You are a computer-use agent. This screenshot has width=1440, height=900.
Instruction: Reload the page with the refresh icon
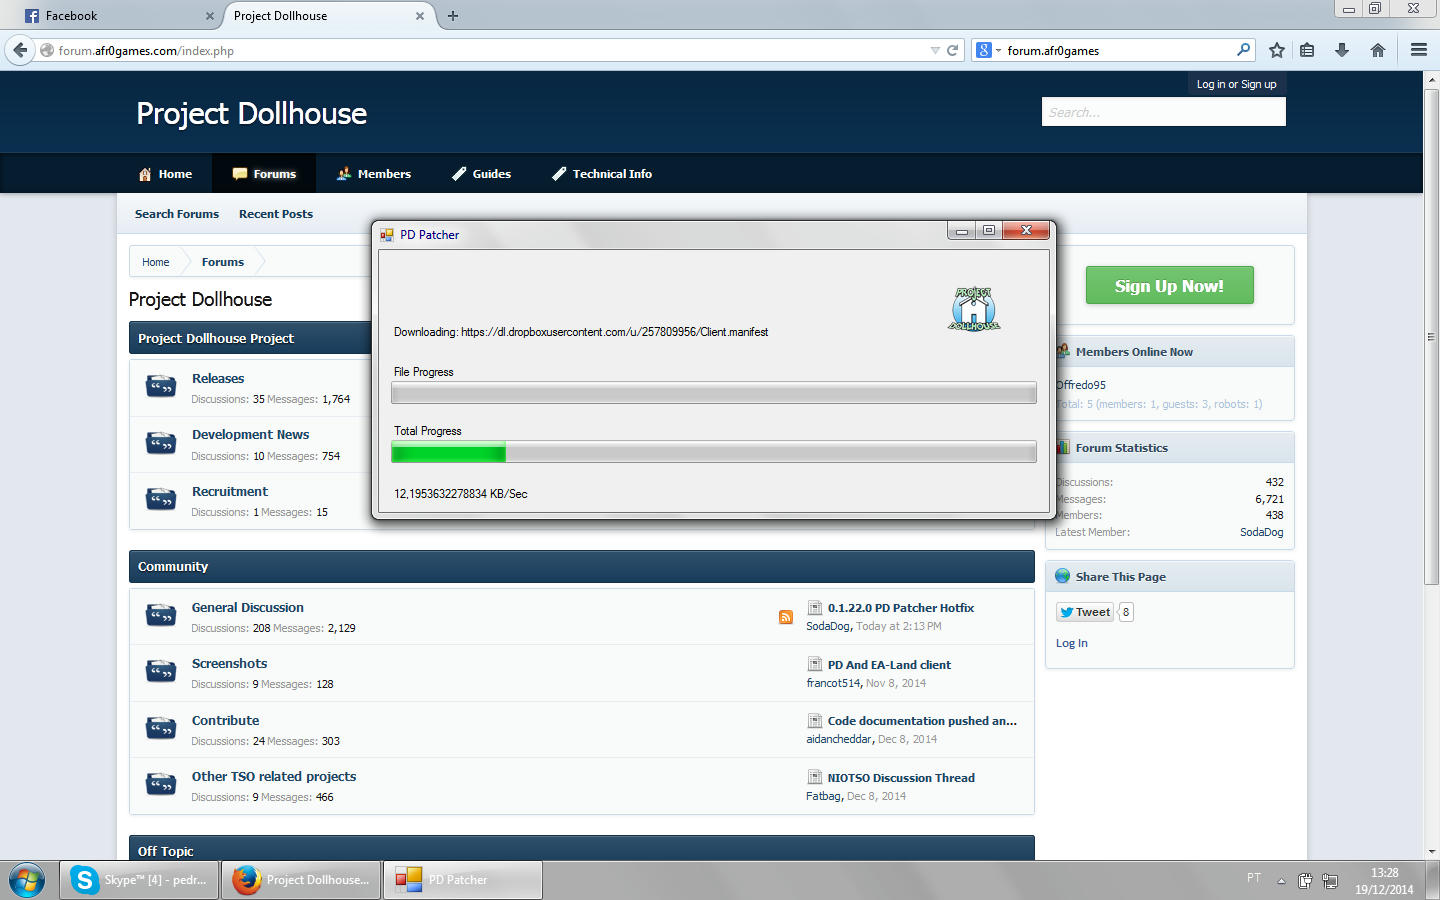tap(953, 50)
